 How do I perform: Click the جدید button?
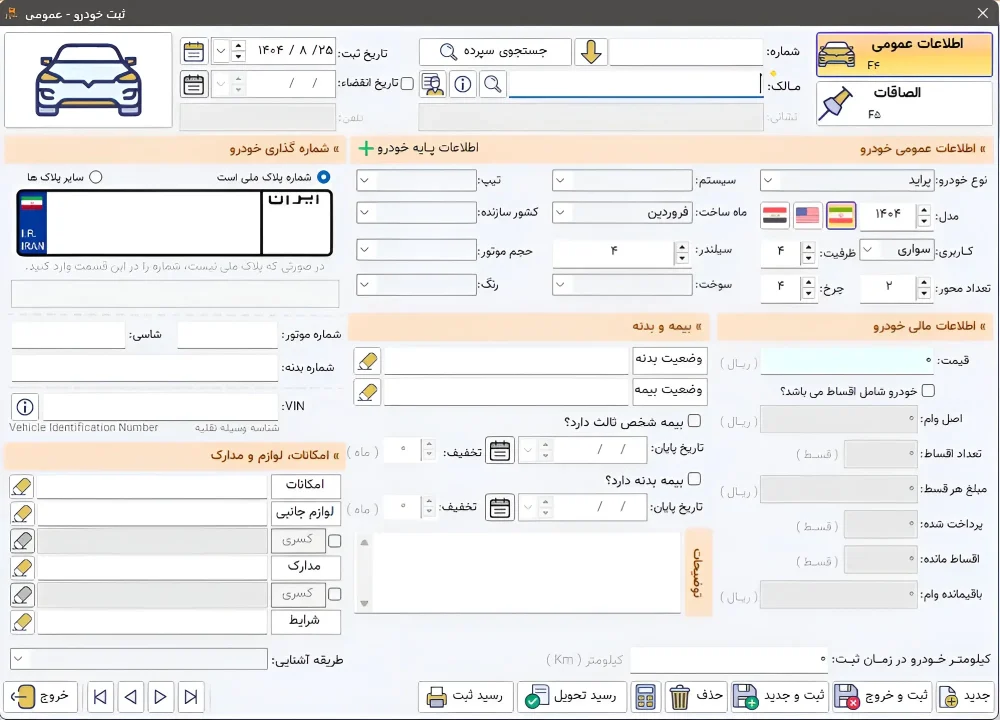(966, 697)
